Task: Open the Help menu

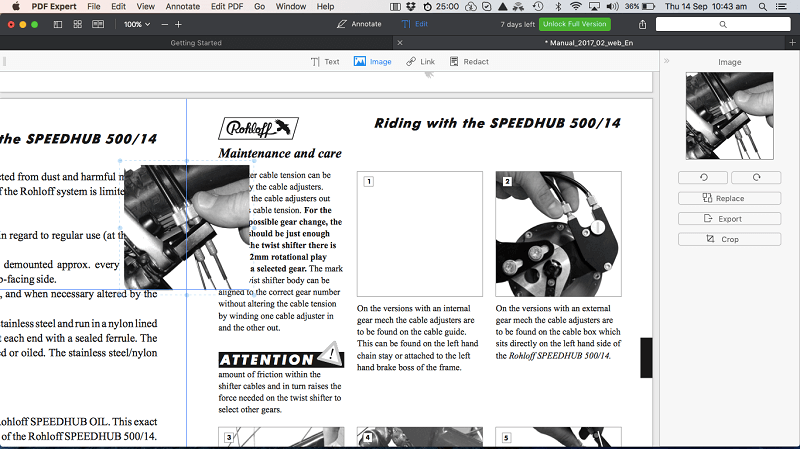Action: [325, 7]
